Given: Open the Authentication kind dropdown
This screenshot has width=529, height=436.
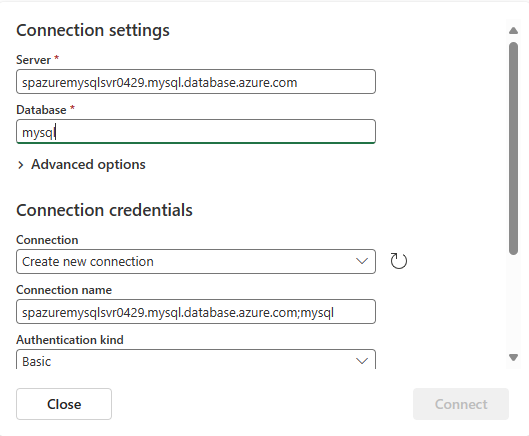Looking at the screenshot, I should [x=196, y=360].
